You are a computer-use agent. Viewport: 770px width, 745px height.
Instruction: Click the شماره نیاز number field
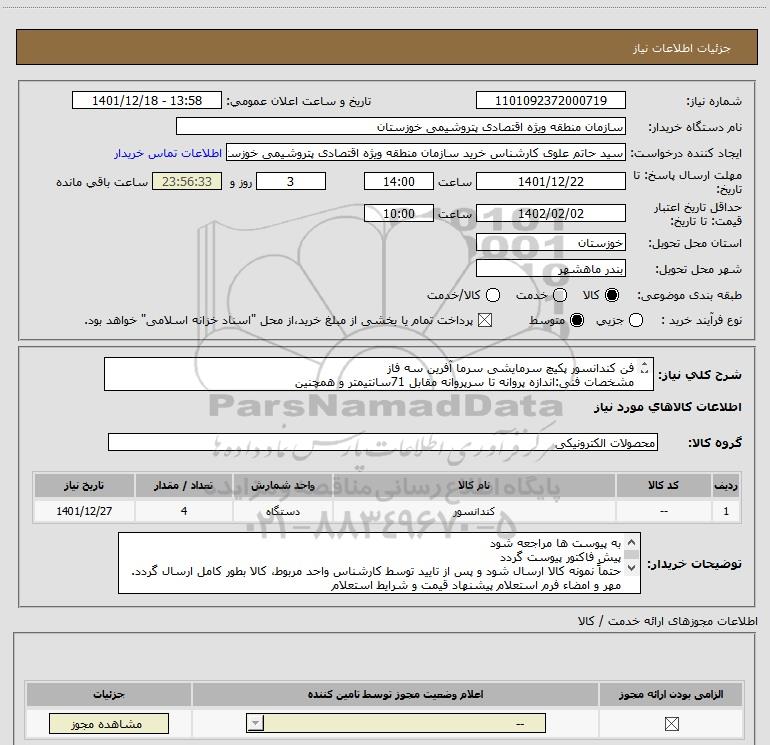click(x=550, y=100)
